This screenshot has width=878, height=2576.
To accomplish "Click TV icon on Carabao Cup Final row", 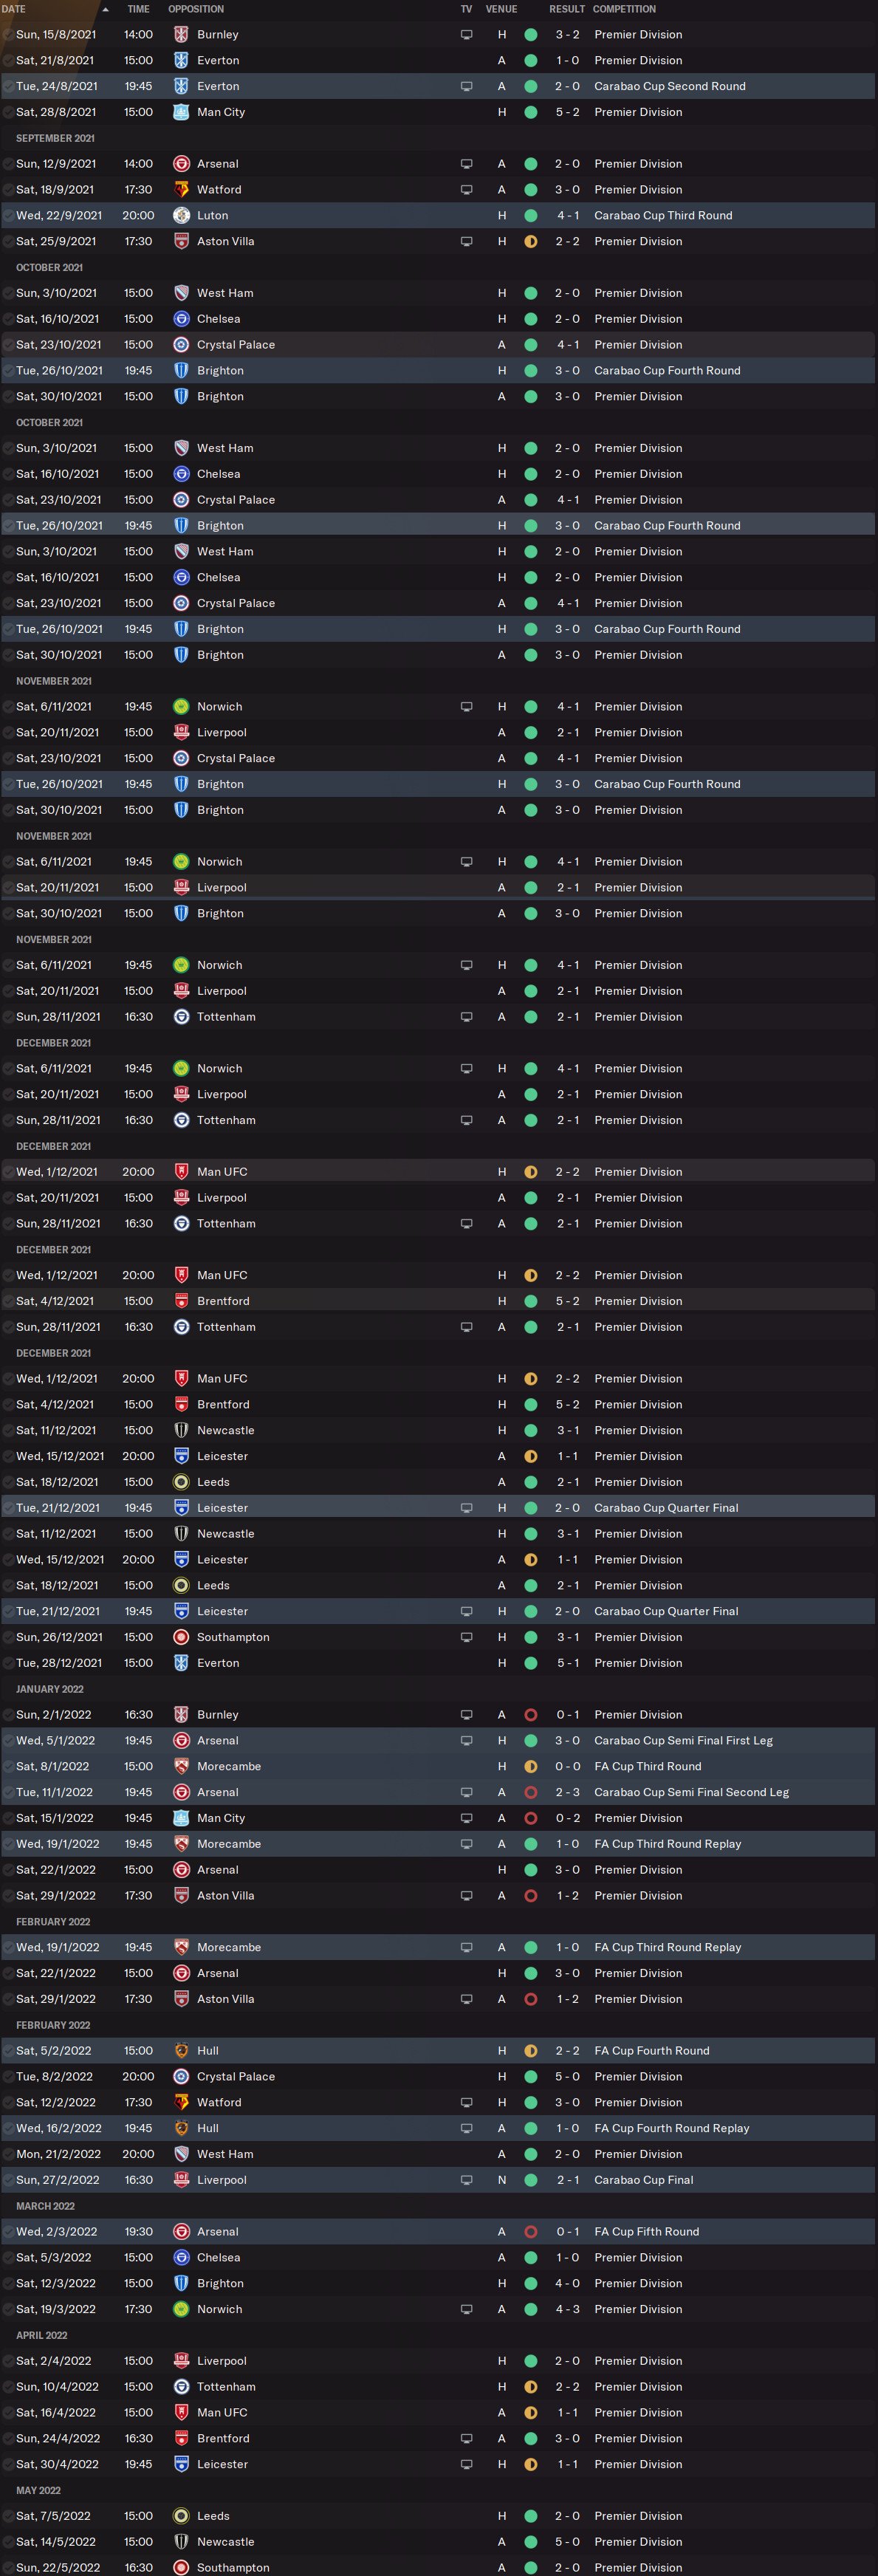I will (466, 2180).
